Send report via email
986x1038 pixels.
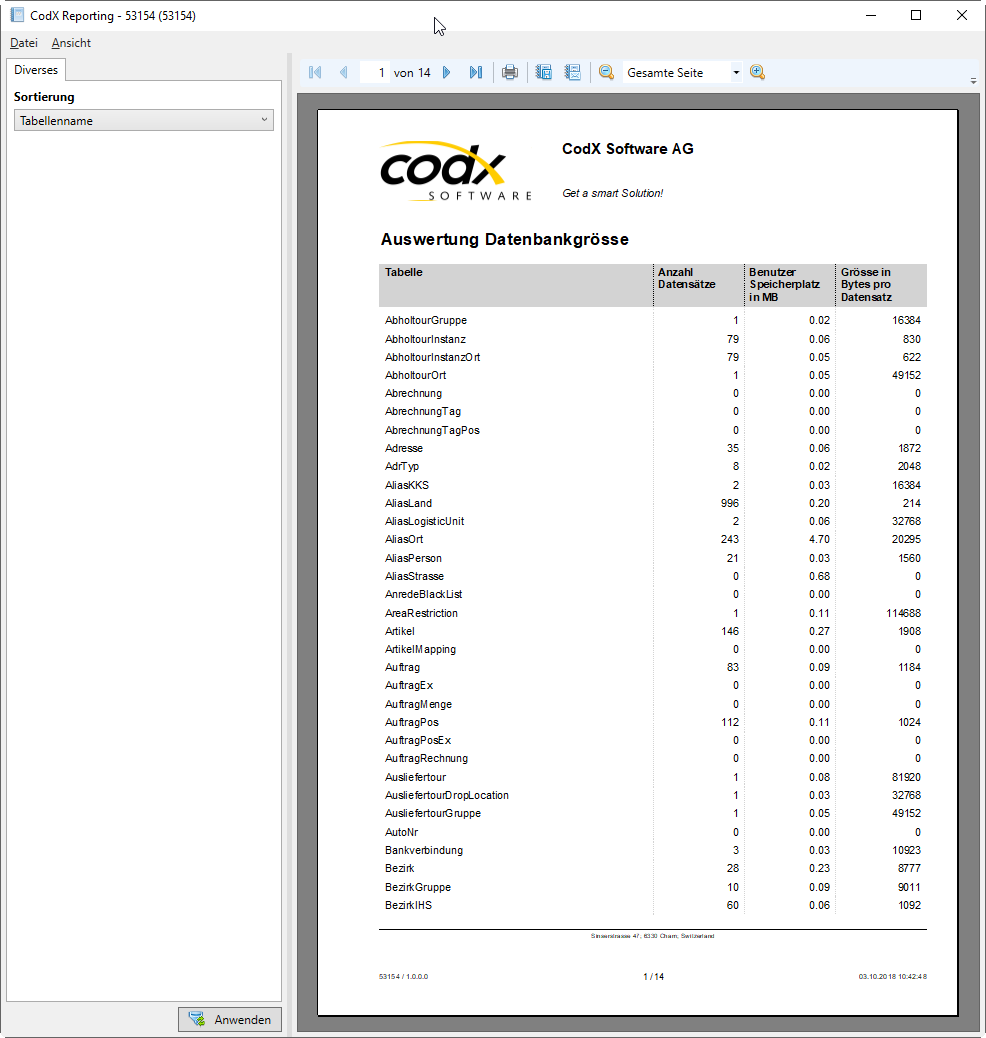pos(572,71)
